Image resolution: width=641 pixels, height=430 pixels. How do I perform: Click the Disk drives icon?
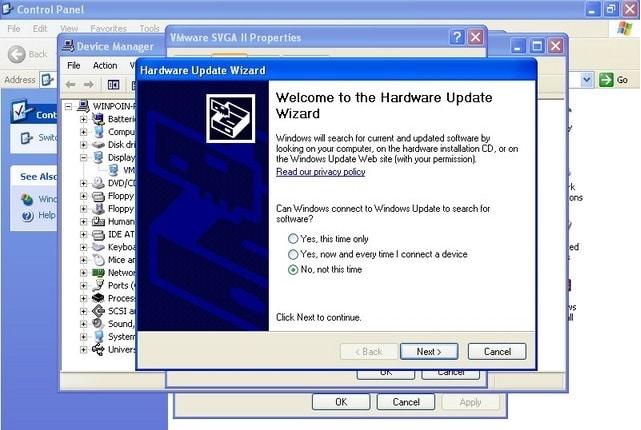(98, 145)
